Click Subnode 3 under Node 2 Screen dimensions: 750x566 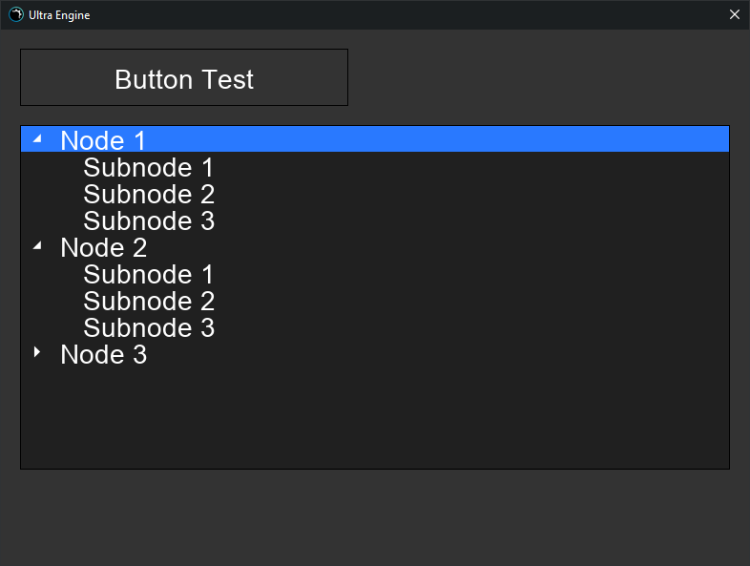(x=148, y=328)
